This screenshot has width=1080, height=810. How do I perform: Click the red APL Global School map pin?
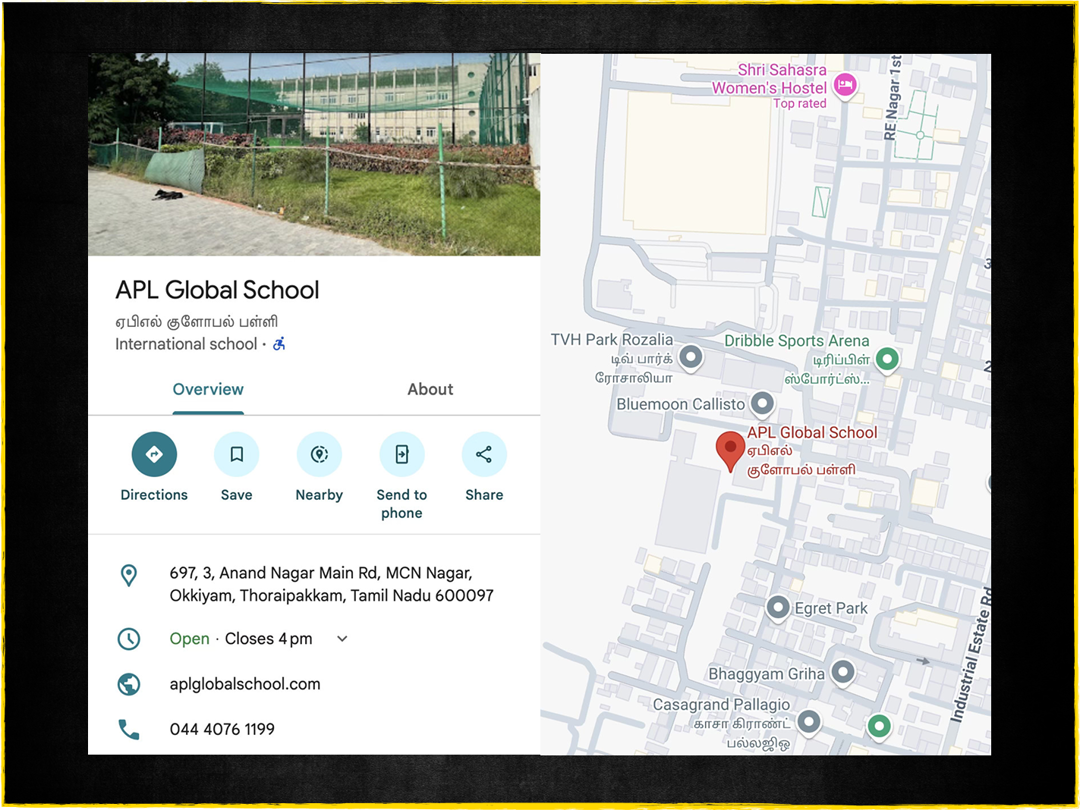click(730, 451)
